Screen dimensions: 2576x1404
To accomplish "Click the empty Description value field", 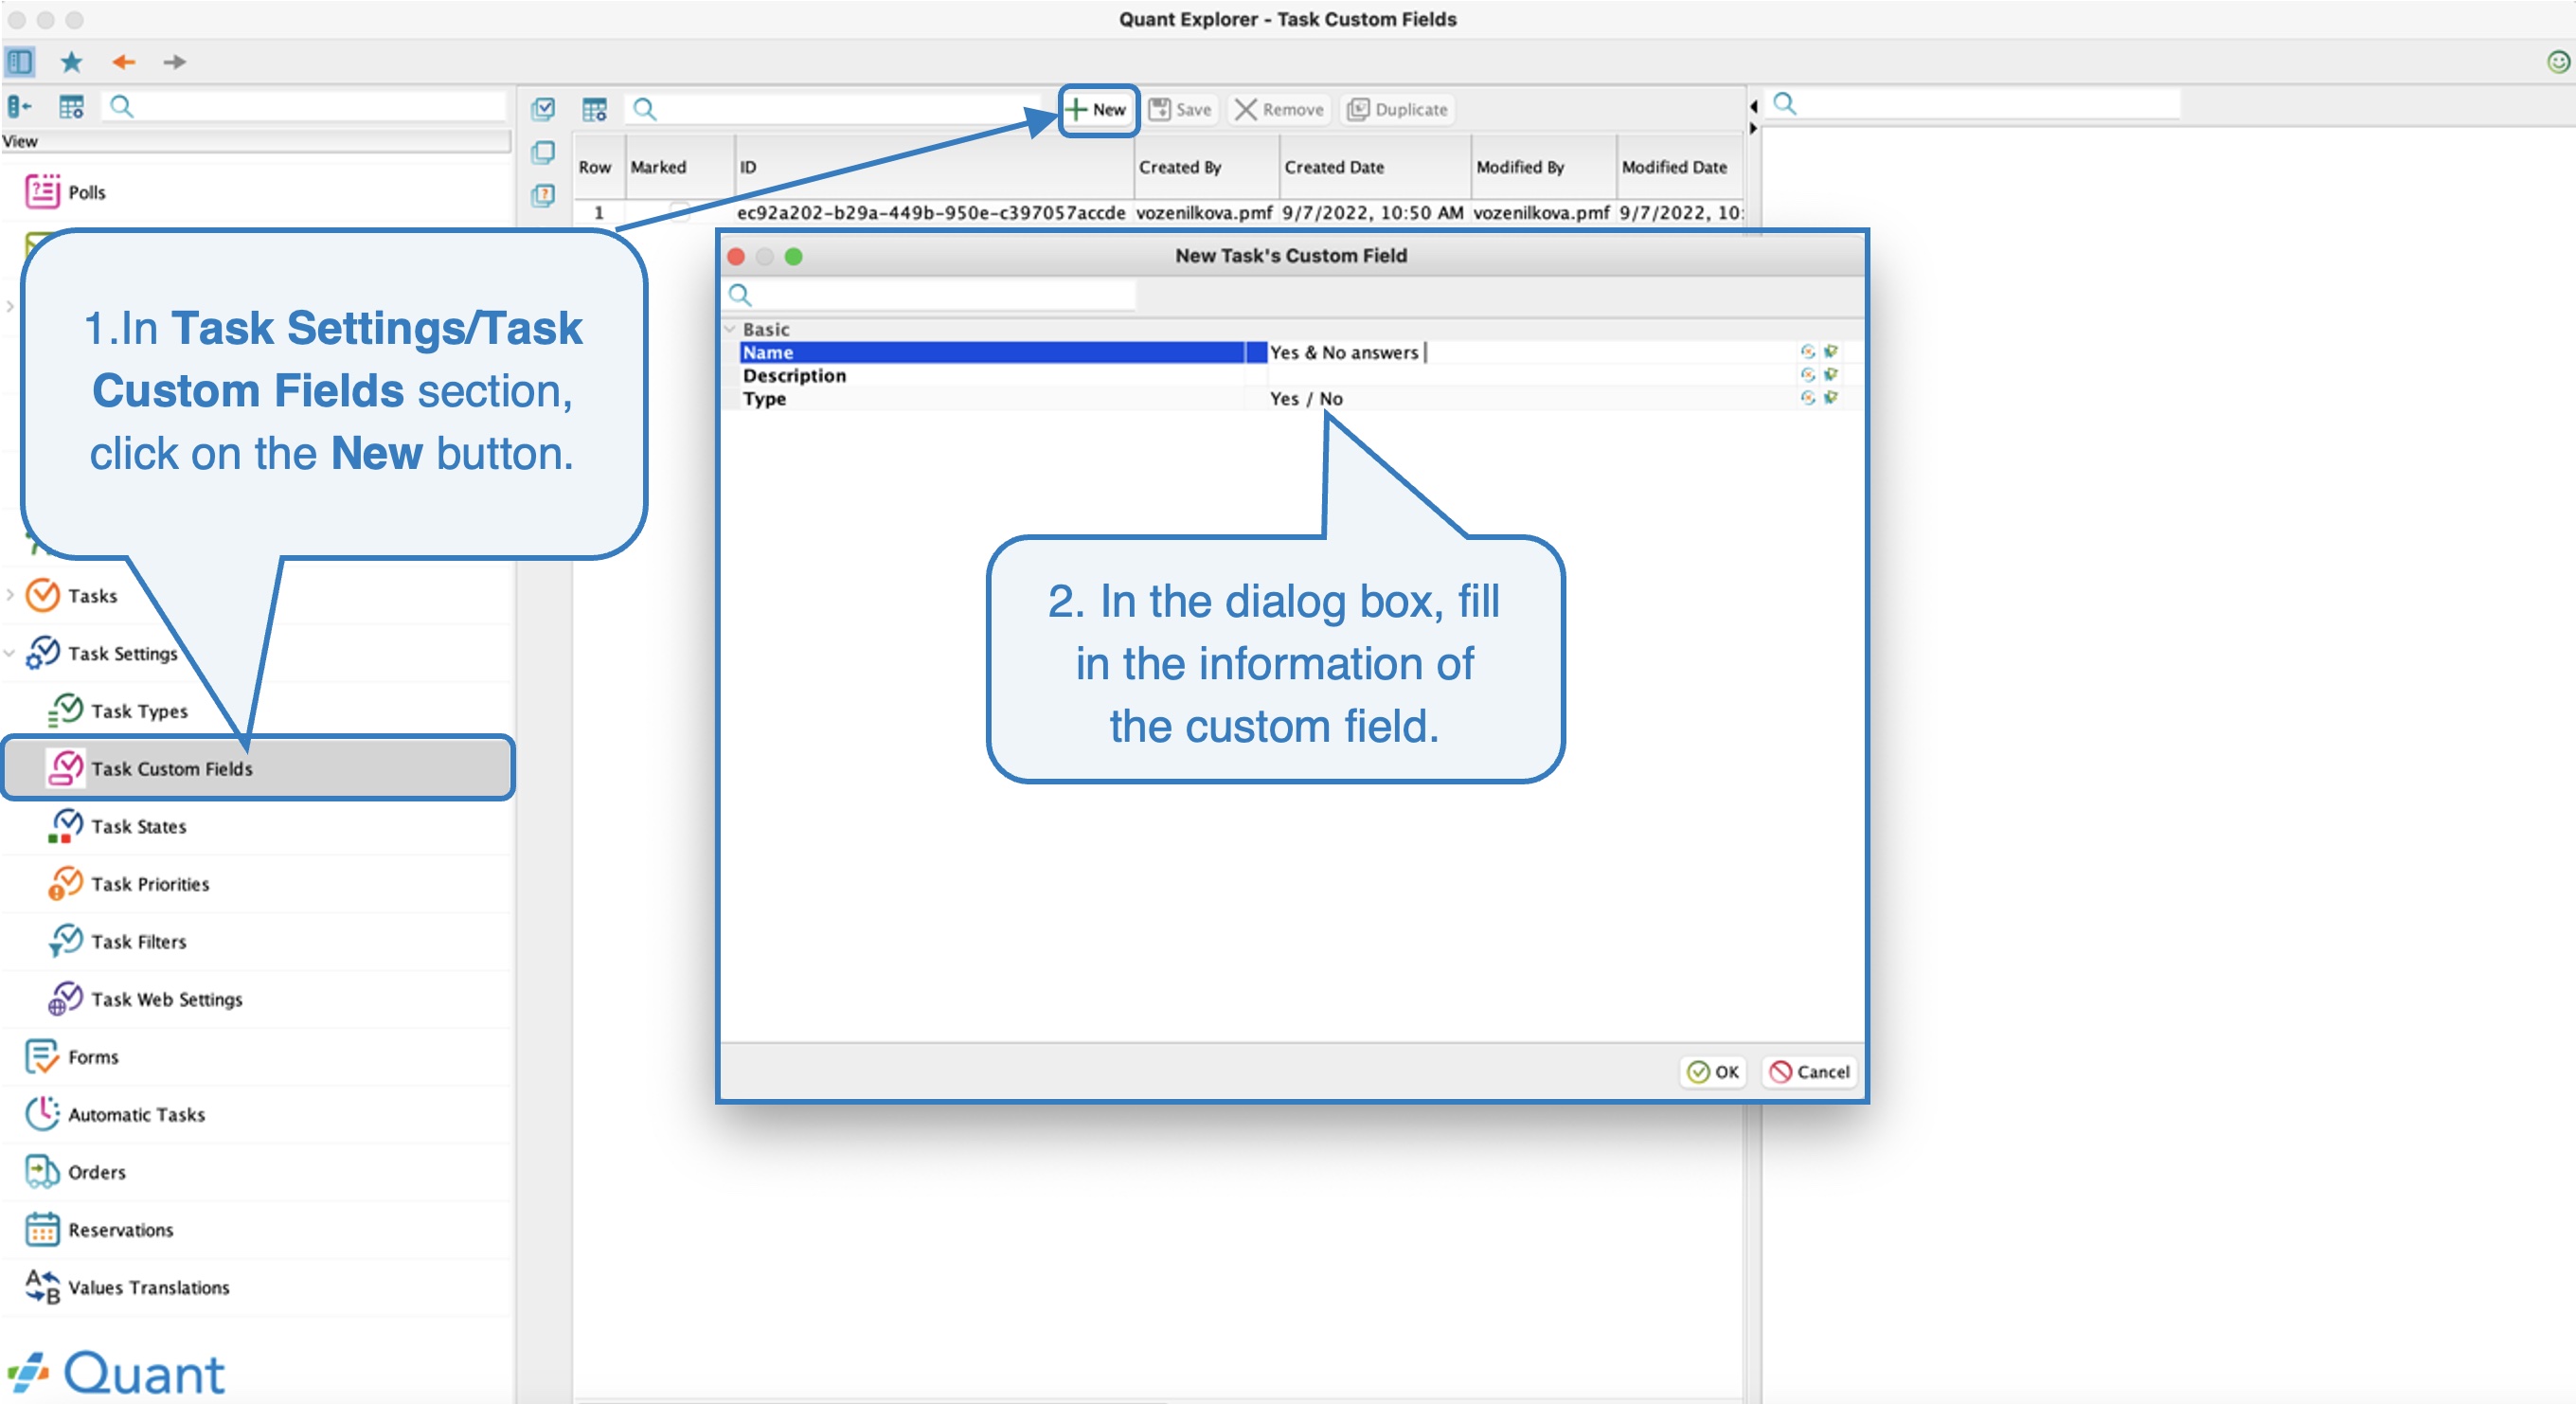I will (x=1530, y=375).
